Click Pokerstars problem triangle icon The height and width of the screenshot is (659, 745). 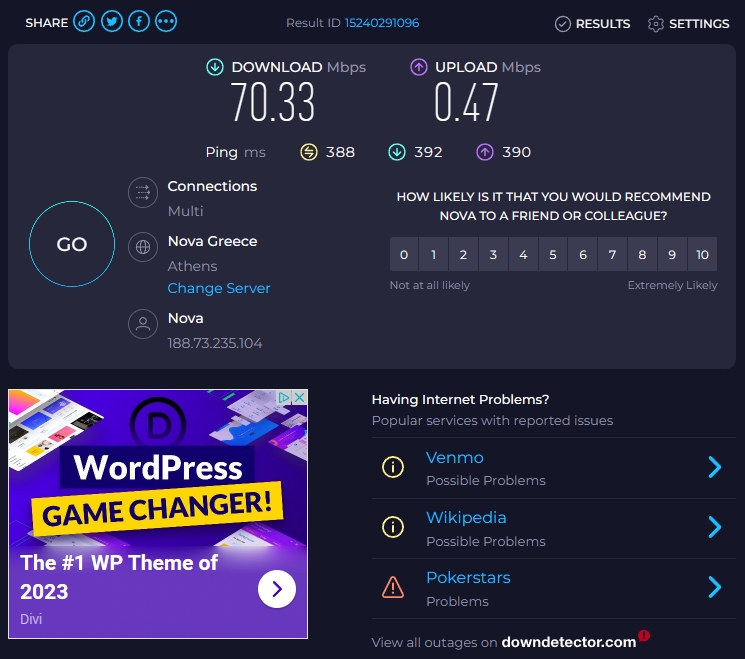[393, 587]
